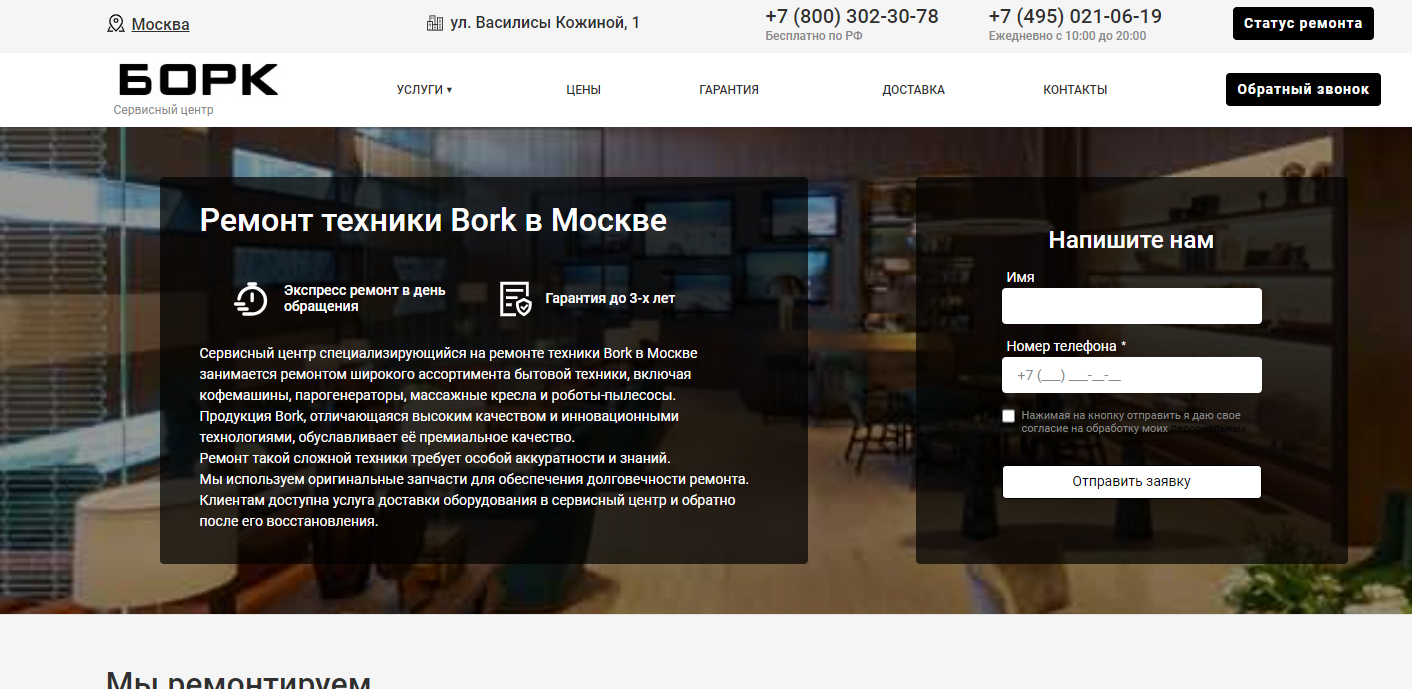The width and height of the screenshot is (1412, 689).
Task: Expand the Услуги dropdown menu
Action: pos(424,90)
